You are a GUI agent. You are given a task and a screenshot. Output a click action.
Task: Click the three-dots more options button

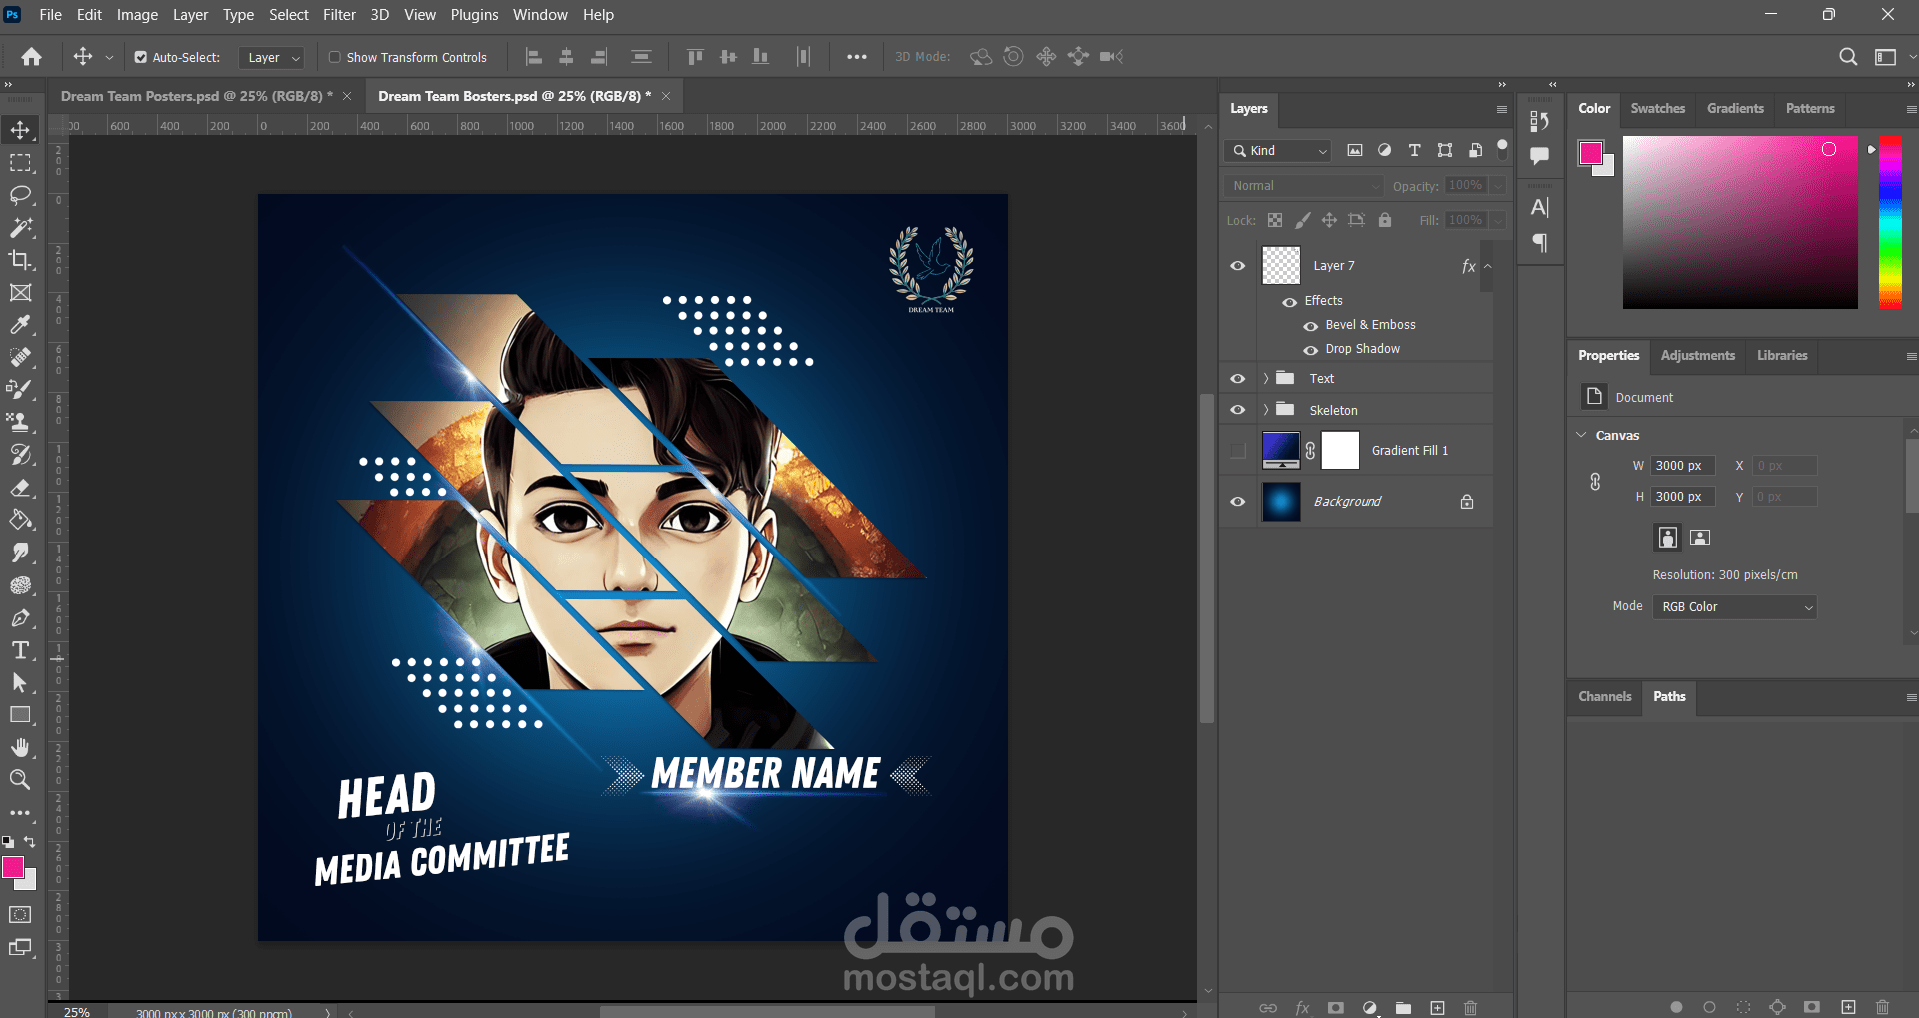coord(857,57)
